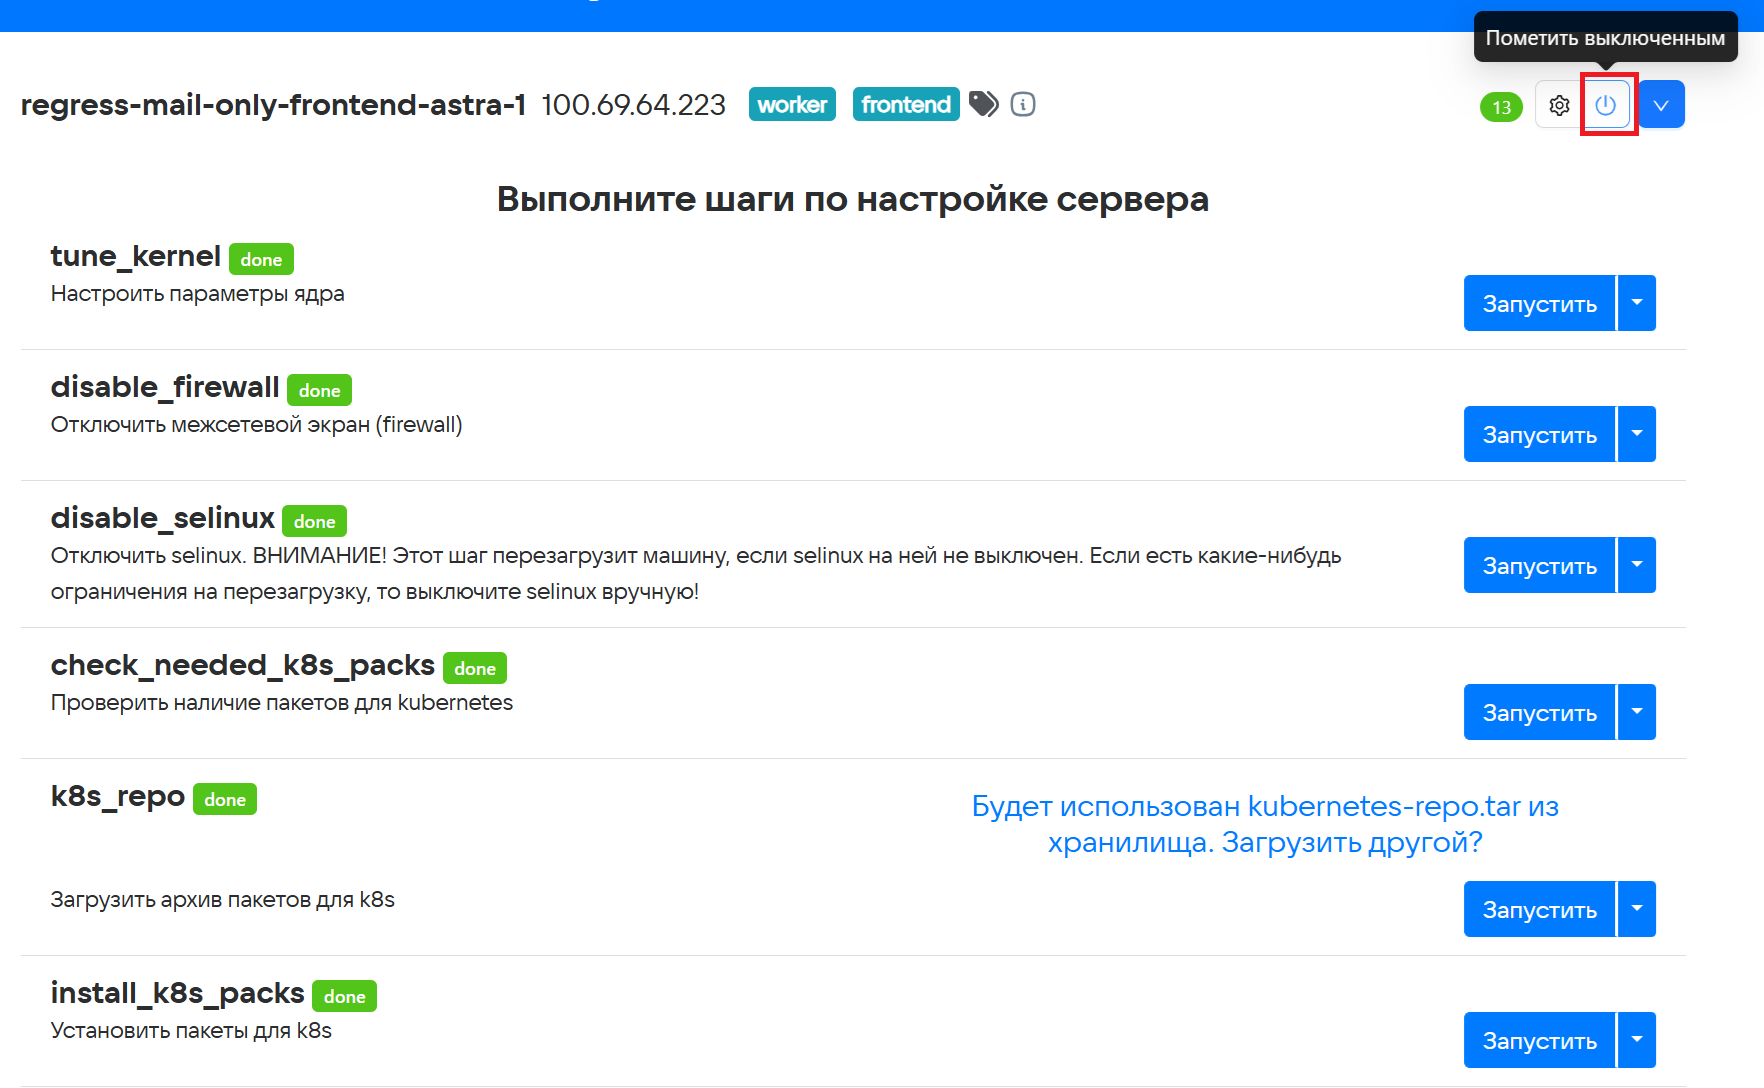Viewport: 1764px width, 1088px height.
Task: Run the install_k8s_packs step
Action: [x=1539, y=1040]
